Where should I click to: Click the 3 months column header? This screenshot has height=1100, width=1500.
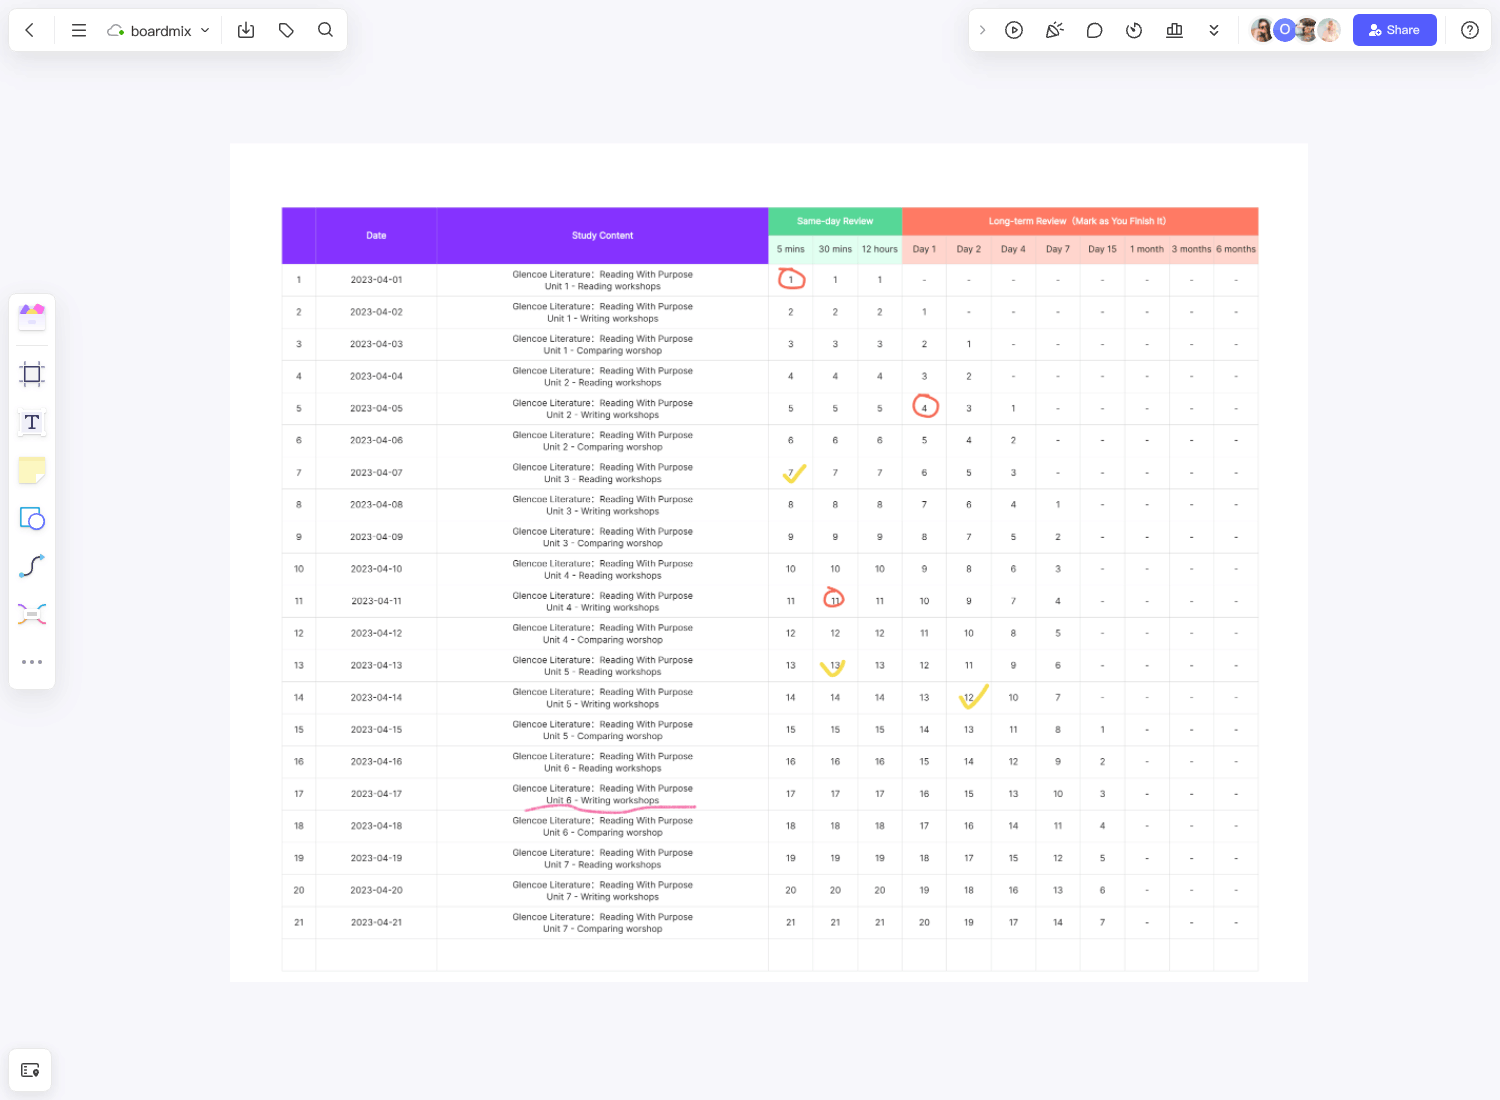(1191, 249)
